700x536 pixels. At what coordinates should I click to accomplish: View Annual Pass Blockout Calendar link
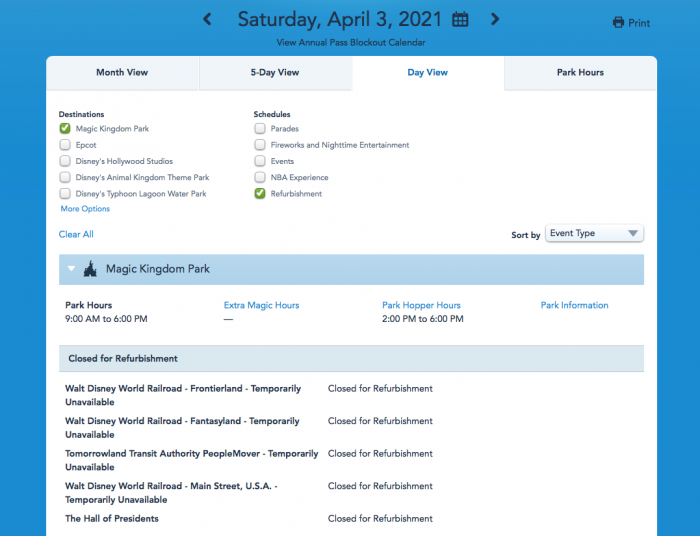[x=350, y=43]
